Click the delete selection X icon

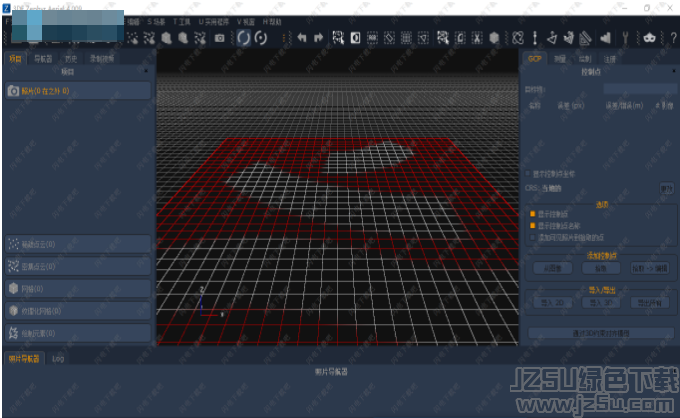point(477,38)
